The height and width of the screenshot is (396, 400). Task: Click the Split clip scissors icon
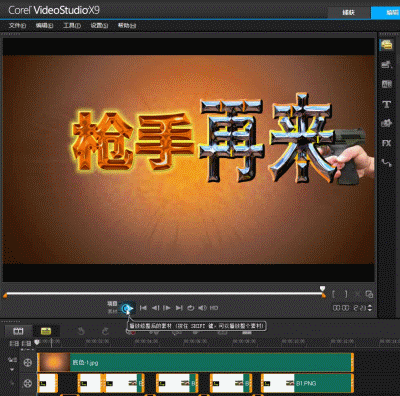click(358, 294)
